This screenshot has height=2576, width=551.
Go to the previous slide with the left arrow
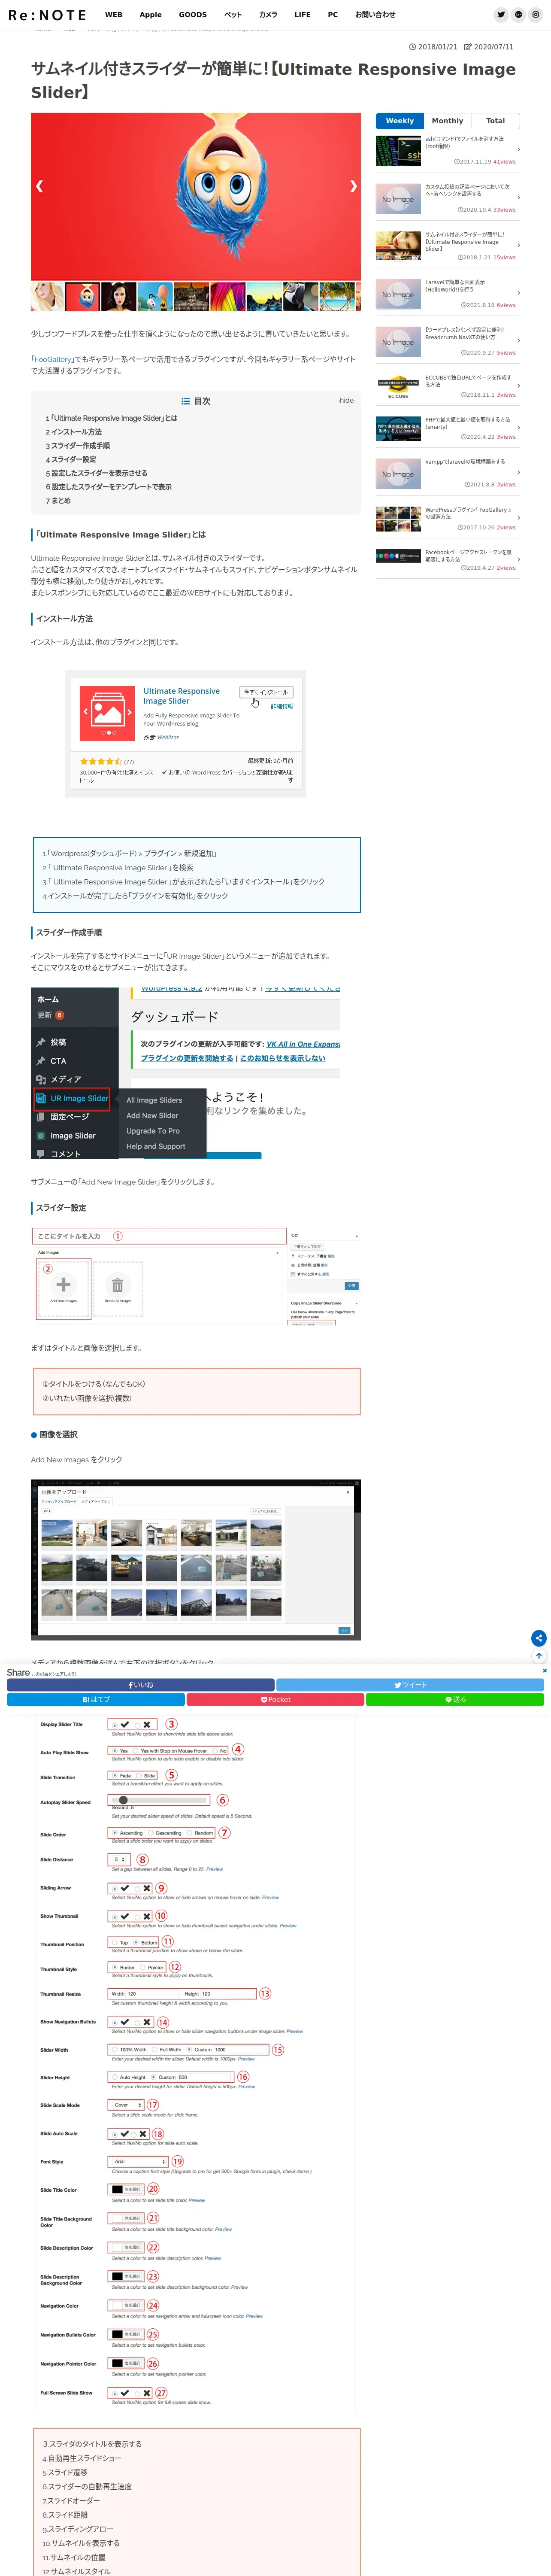point(39,186)
